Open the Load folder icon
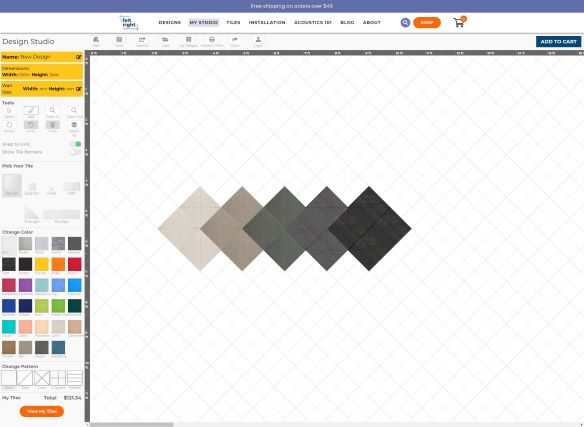Screen dimensions: 584x427 tap(165, 39)
